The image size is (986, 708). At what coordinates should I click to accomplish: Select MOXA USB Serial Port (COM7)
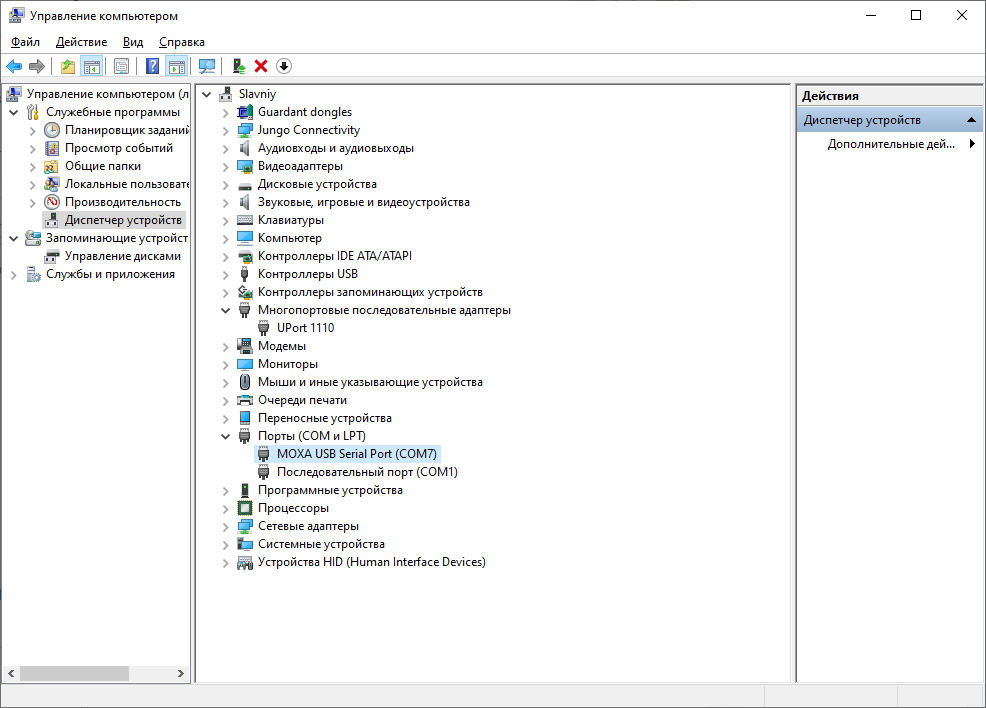pyautogui.click(x=357, y=454)
